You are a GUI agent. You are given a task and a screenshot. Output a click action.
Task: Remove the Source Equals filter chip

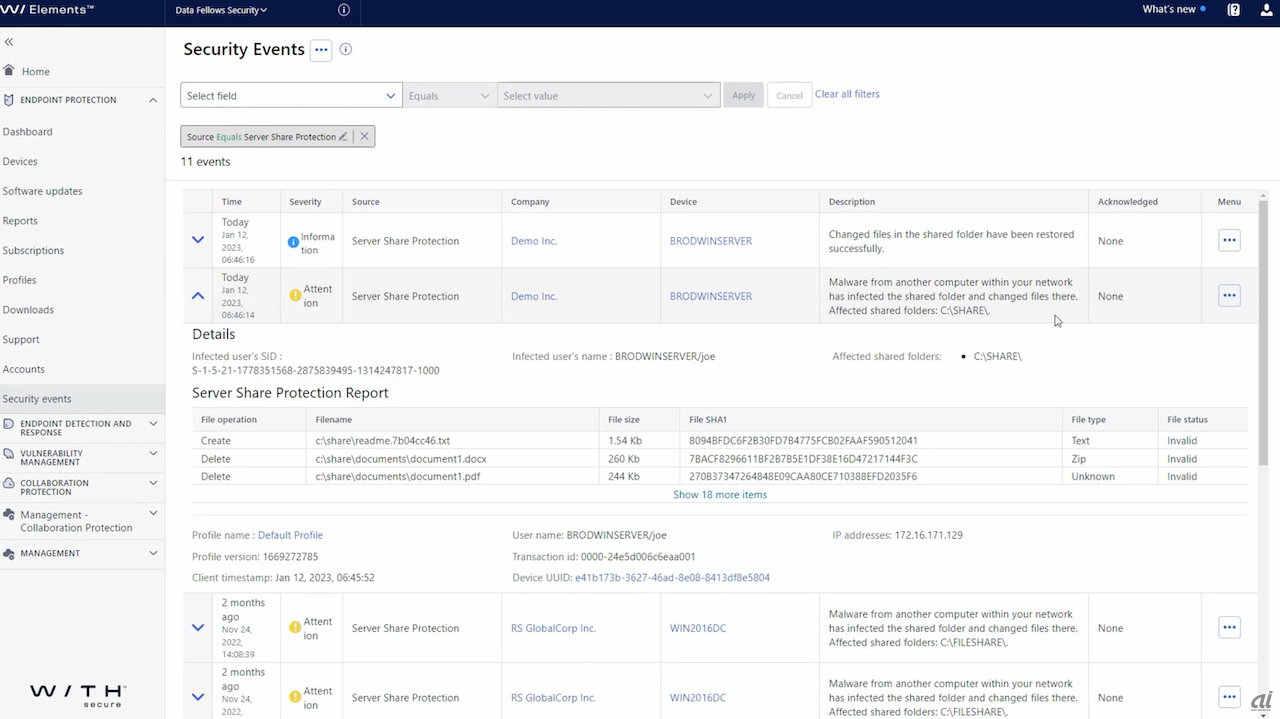point(364,137)
